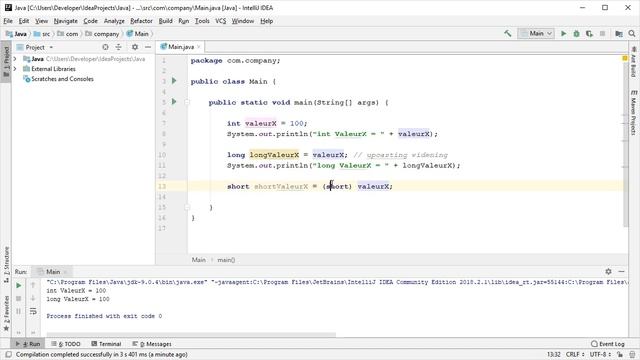Click 'Main' in editor breadcrumb

coord(199,260)
